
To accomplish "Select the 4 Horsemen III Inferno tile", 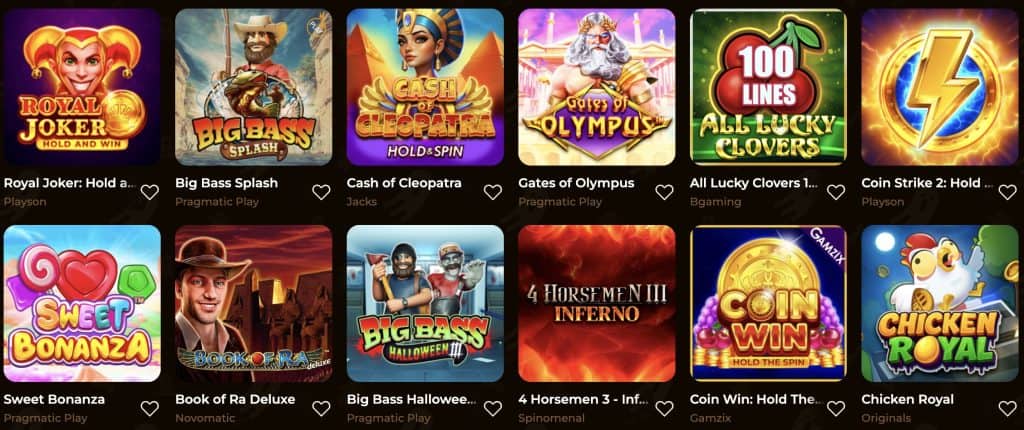I will point(597,303).
